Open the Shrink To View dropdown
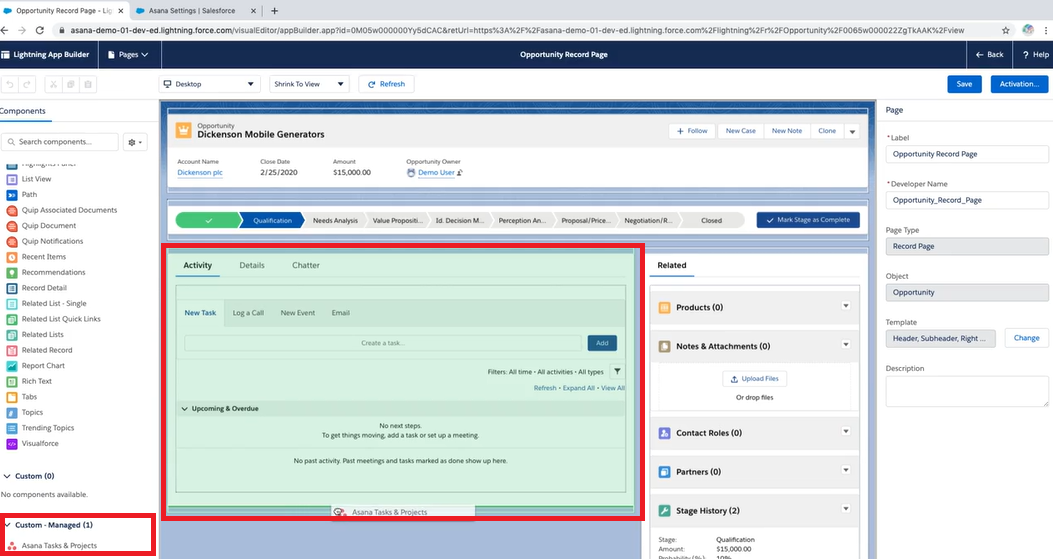The height and width of the screenshot is (559, 1053). (x=309, y=84)
